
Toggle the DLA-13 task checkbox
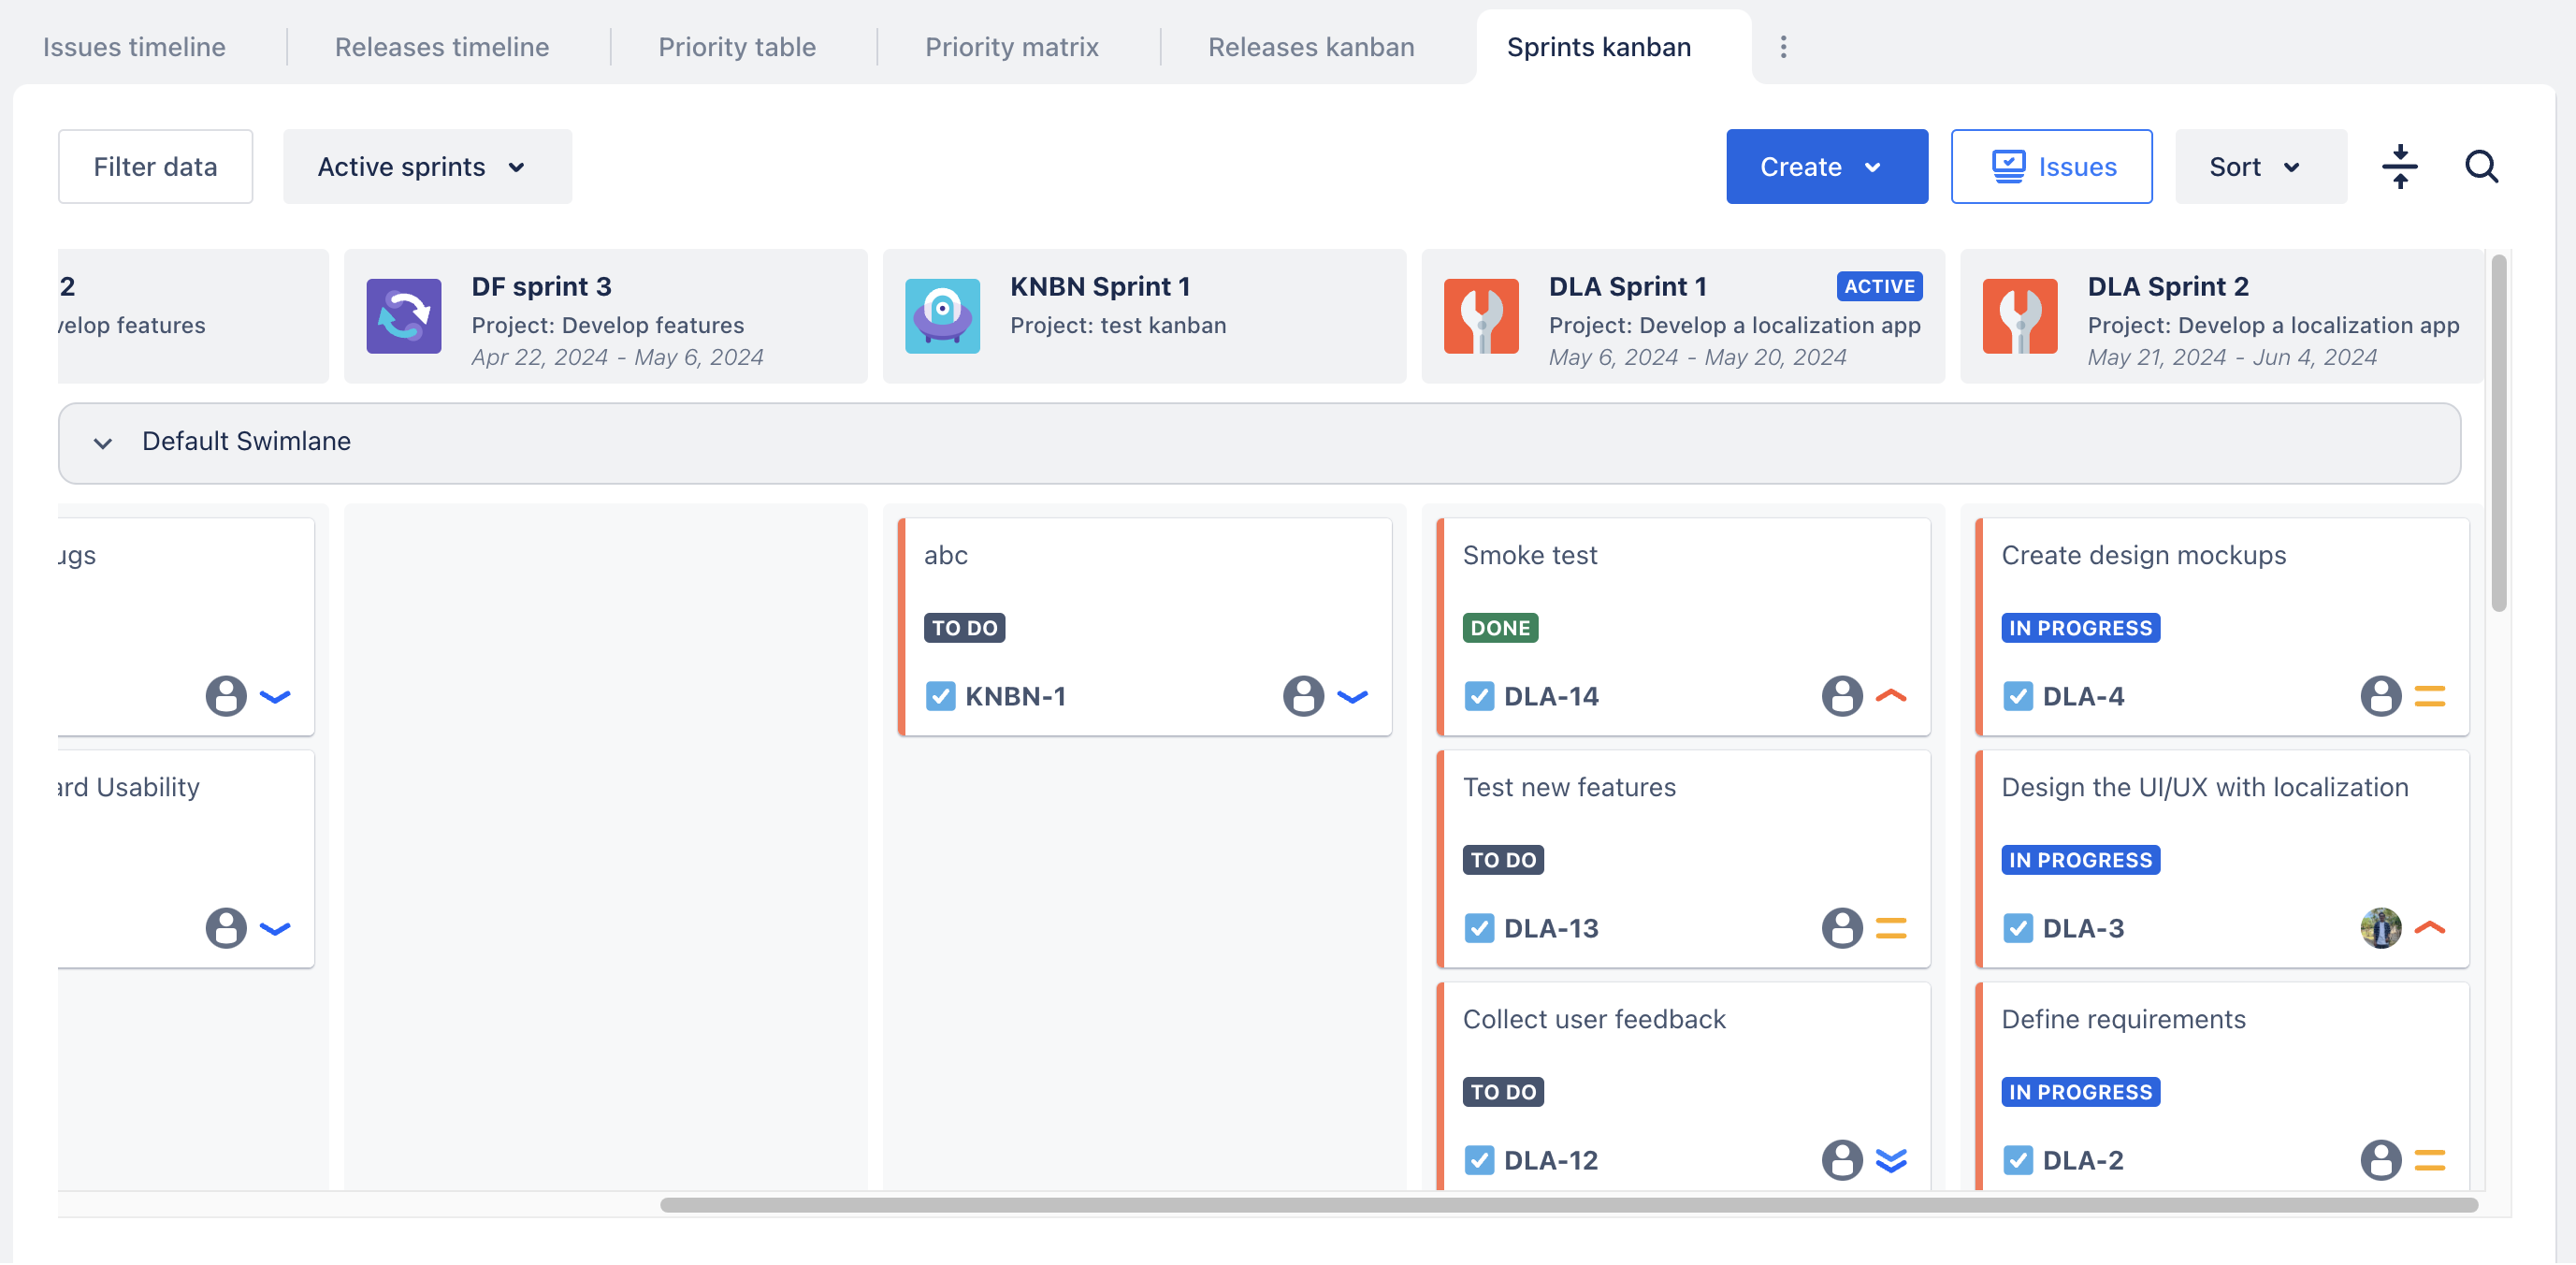pyautogui.click(x=1479, y=929)
